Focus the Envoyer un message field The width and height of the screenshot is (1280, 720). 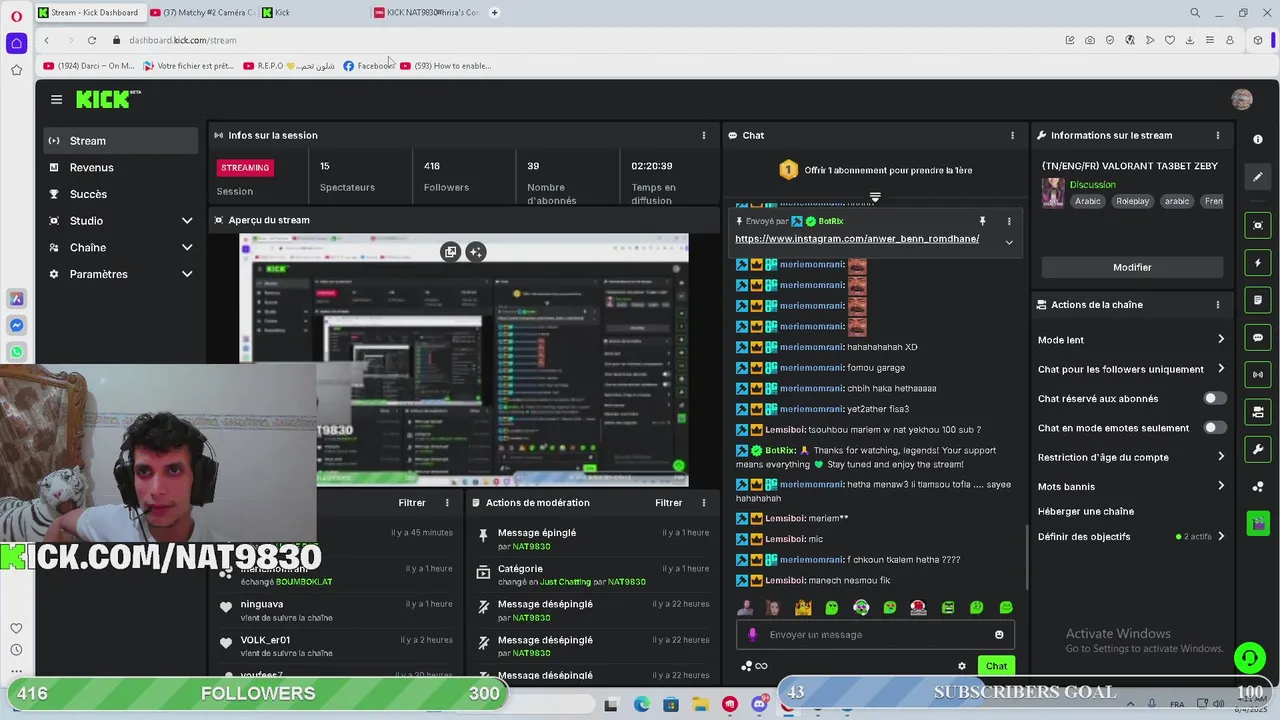point(876,634)
